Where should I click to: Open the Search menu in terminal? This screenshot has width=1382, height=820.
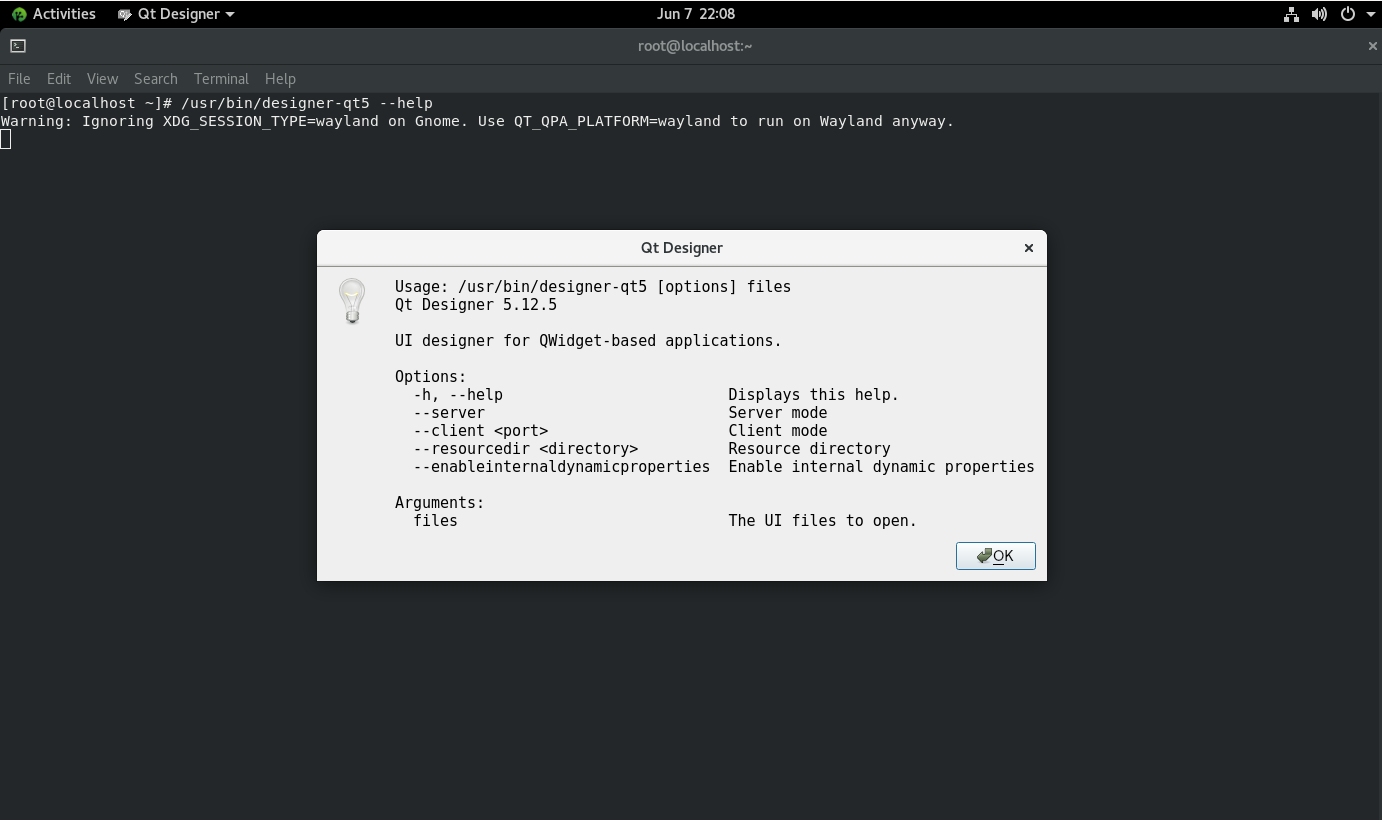point(155,79)
